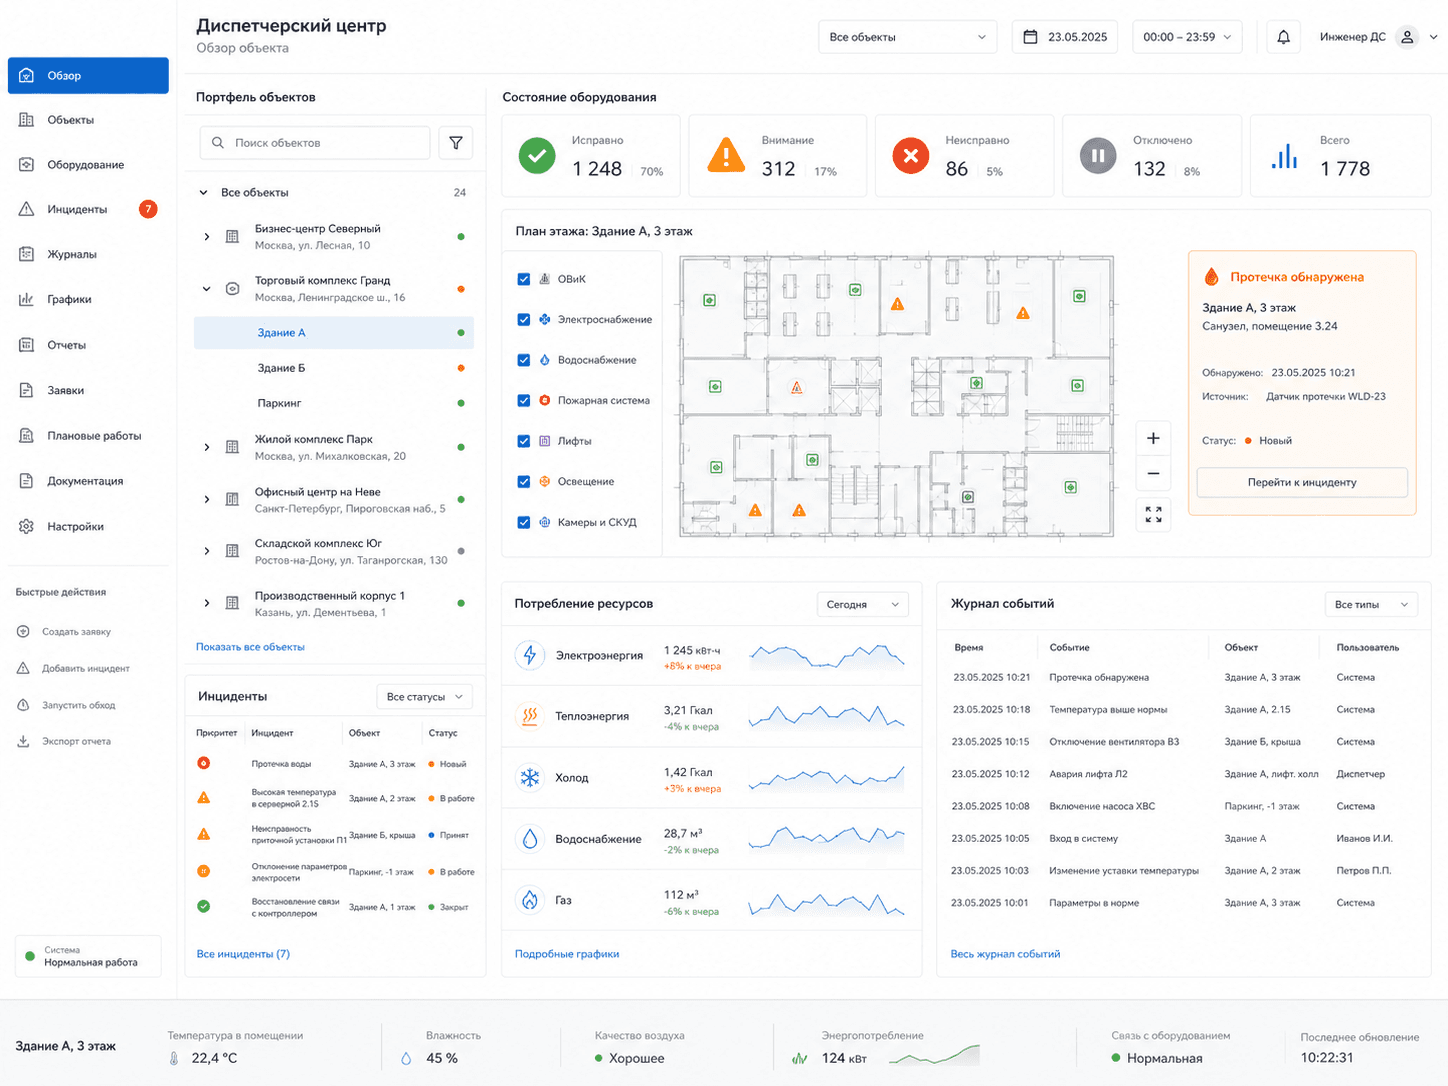Click the Перейти к инциденту button
This screenshot has height=1086, width=1448.
pyautogui.click(x=1302, y=482)
